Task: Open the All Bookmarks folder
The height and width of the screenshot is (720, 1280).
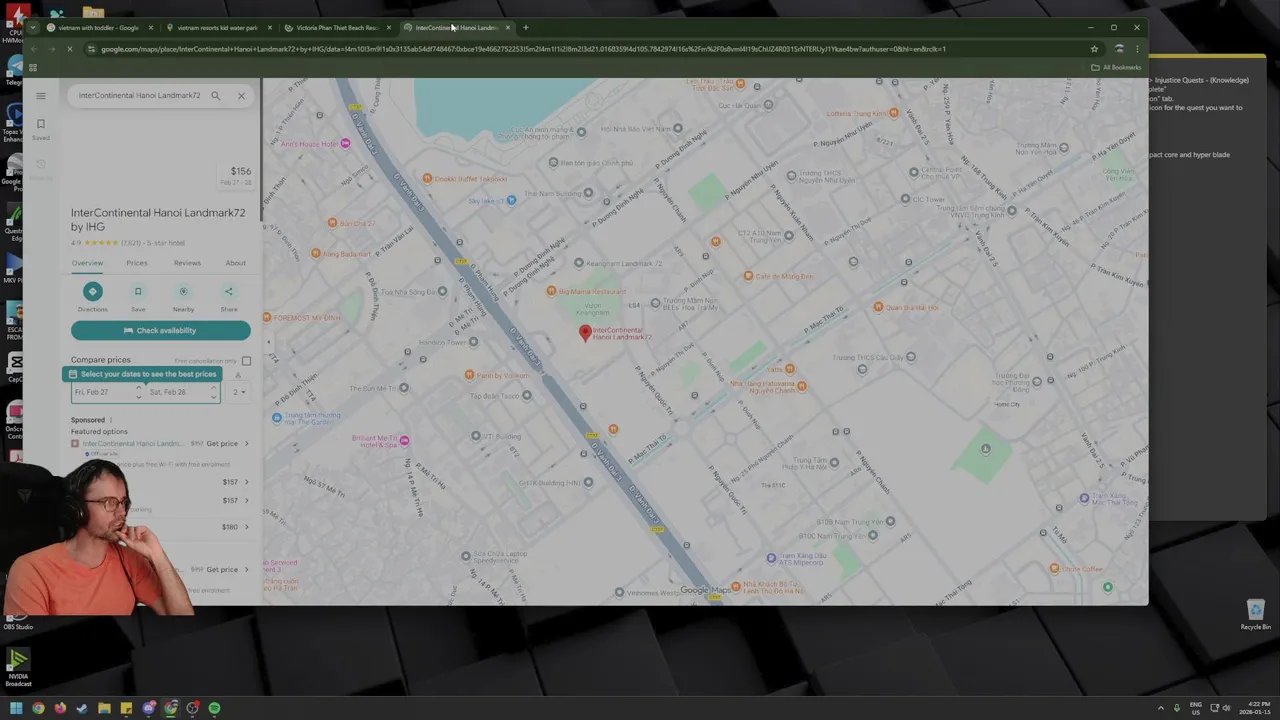Action: pyautogui.click(x=1116, y=68)
